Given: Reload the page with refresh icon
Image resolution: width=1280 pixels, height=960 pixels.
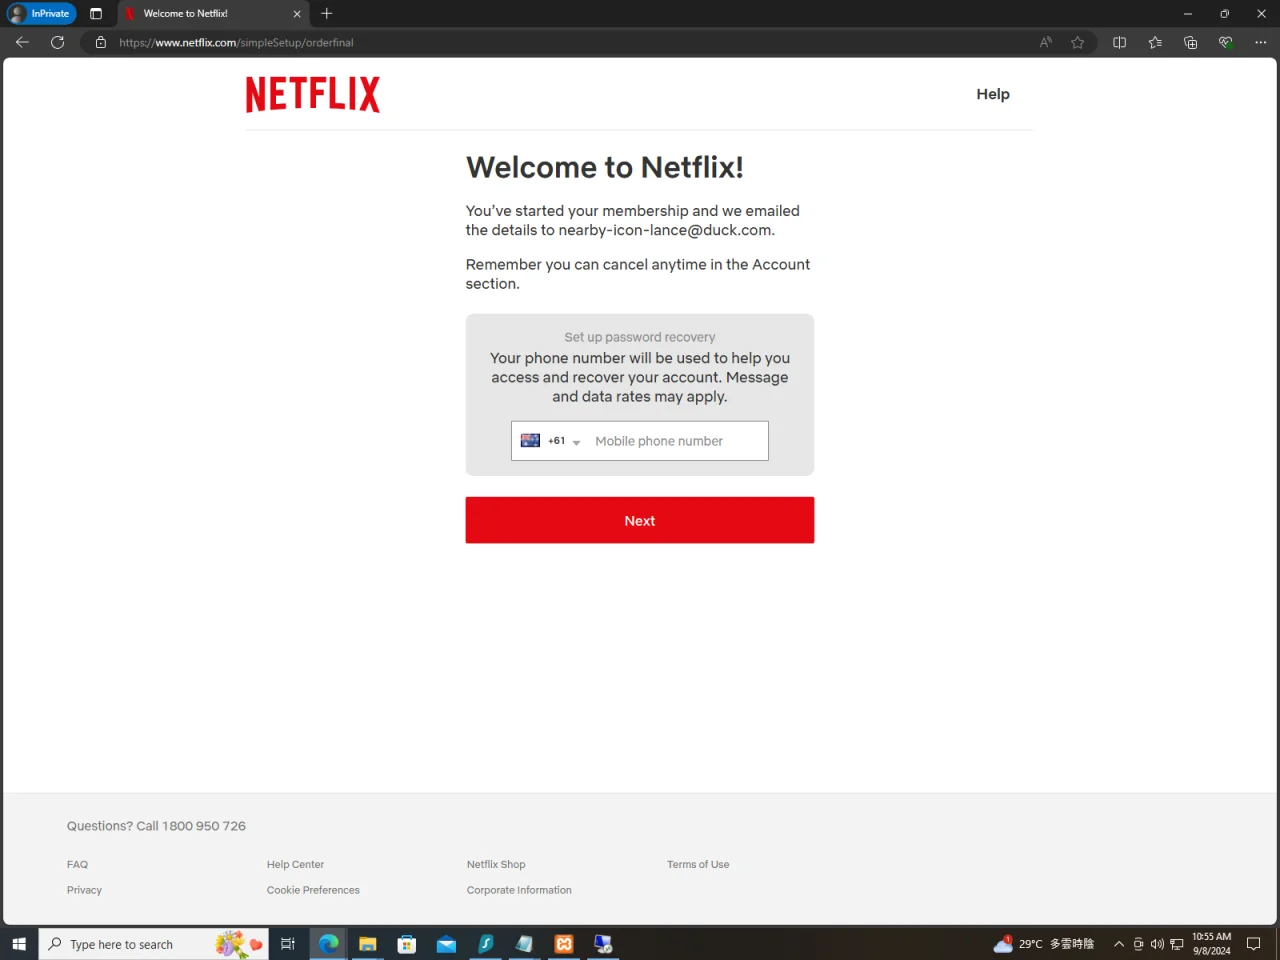Looking at the screenshot, I should 58,42.
